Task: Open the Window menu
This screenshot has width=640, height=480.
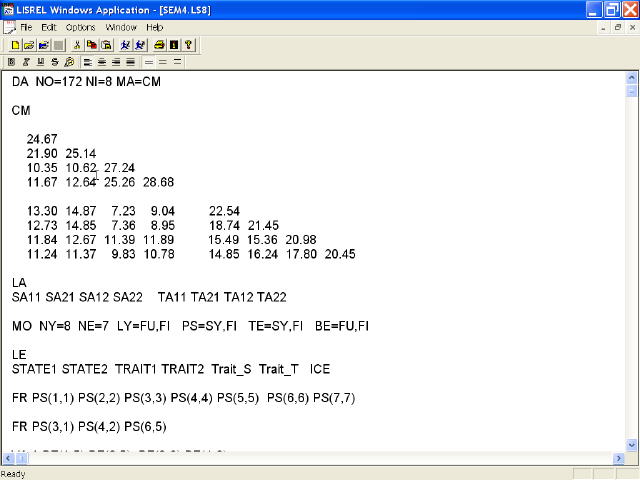Action: coord(121,27)
